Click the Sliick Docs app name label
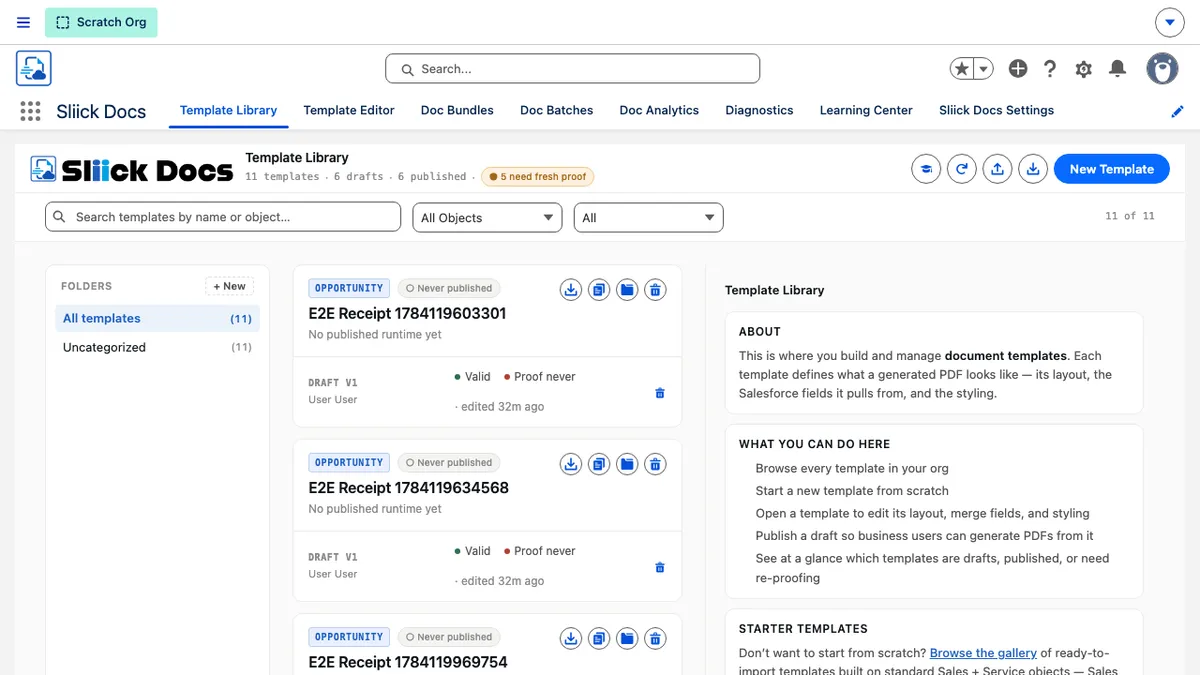Screen dimensions: 1200x675 pyautogui.click(x=101, y=112)
